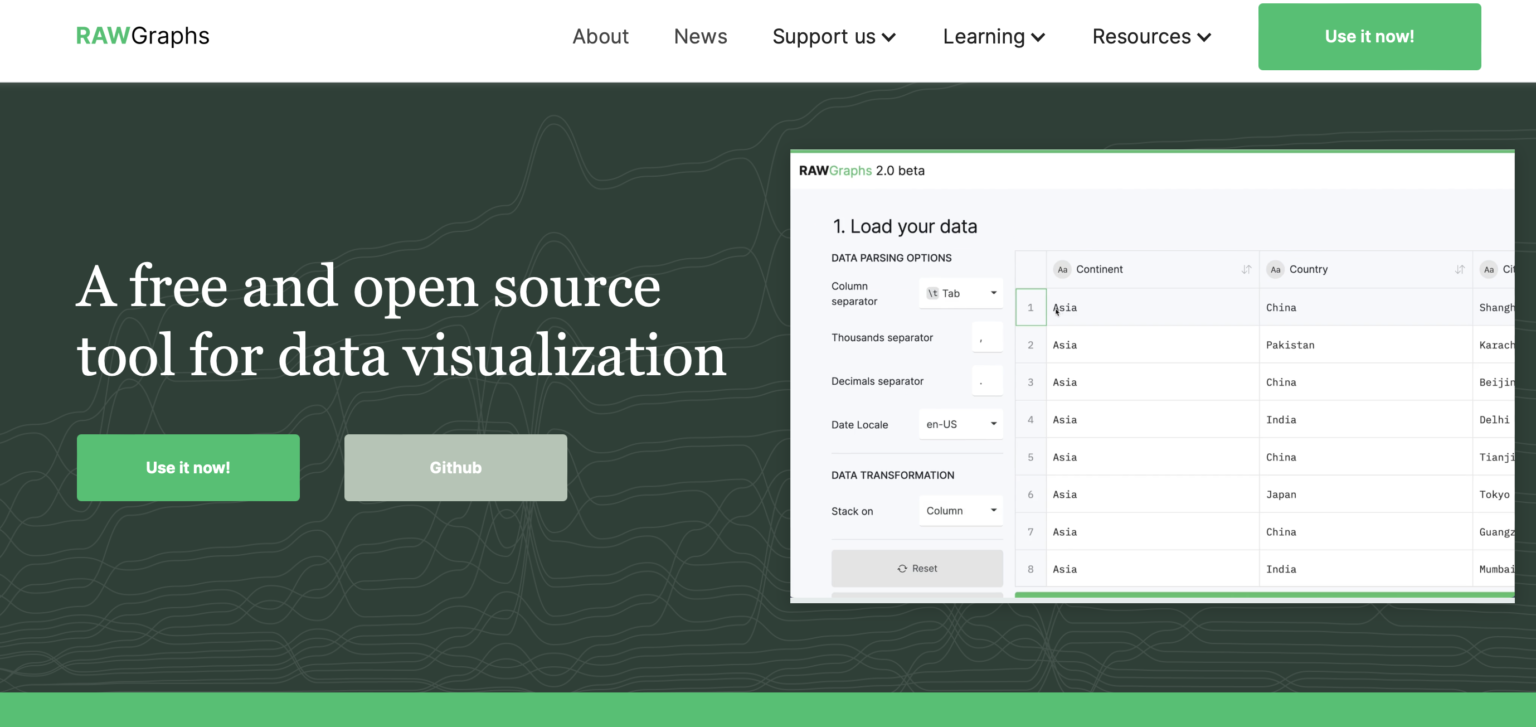Viewport: 1536px width, 727px height.
Task: Click the China cell in row 3
Action: coord(1366,382)
